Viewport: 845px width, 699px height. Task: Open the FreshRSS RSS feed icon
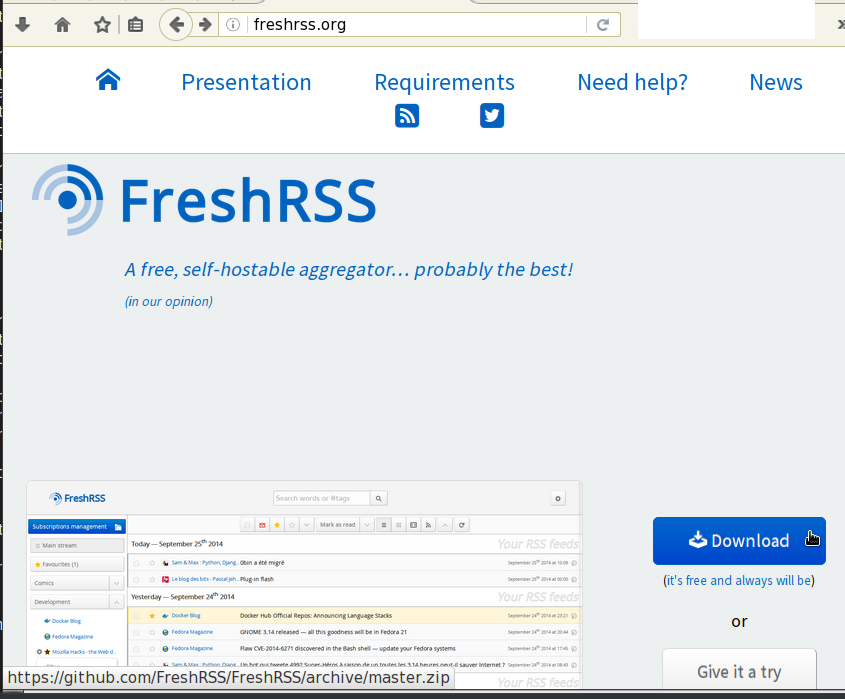pyautogui.click(x=407, y=116)
